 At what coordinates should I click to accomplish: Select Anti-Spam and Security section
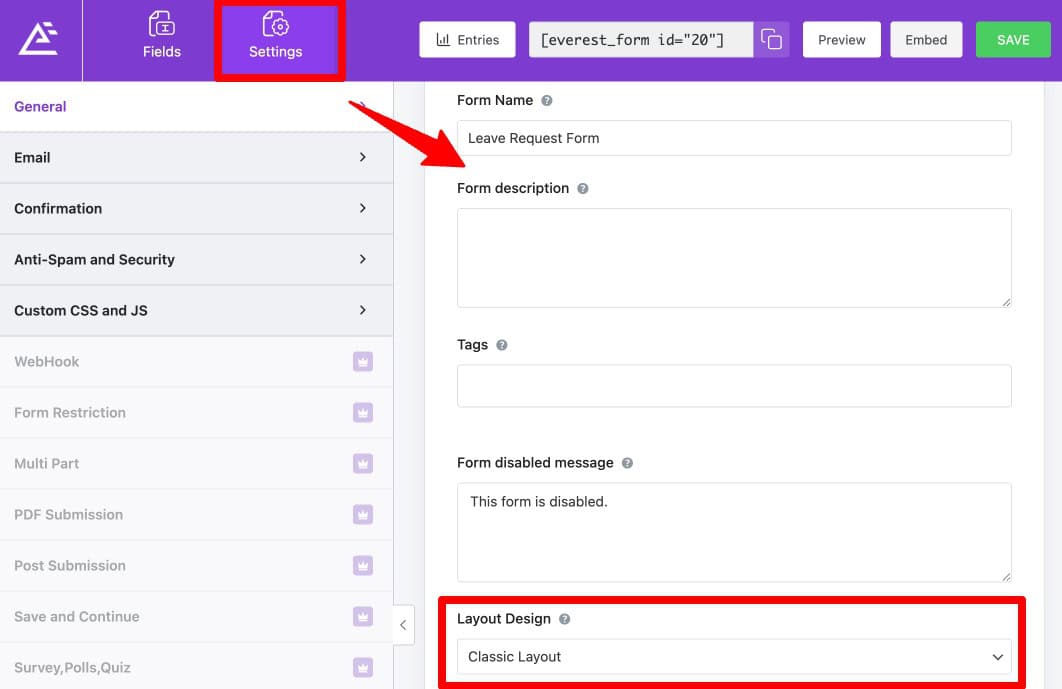click(196, 259)
